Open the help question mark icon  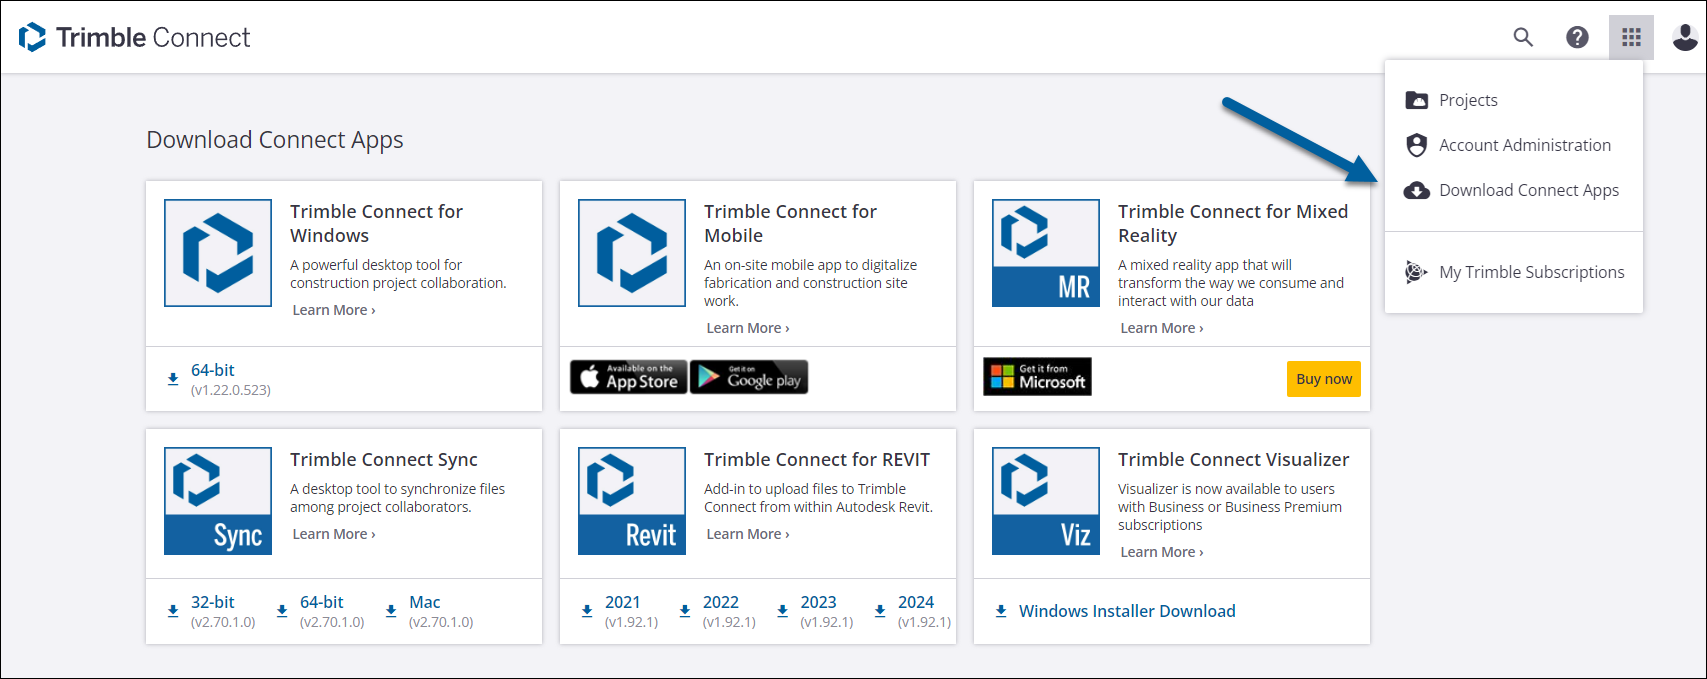point(1577,37)
